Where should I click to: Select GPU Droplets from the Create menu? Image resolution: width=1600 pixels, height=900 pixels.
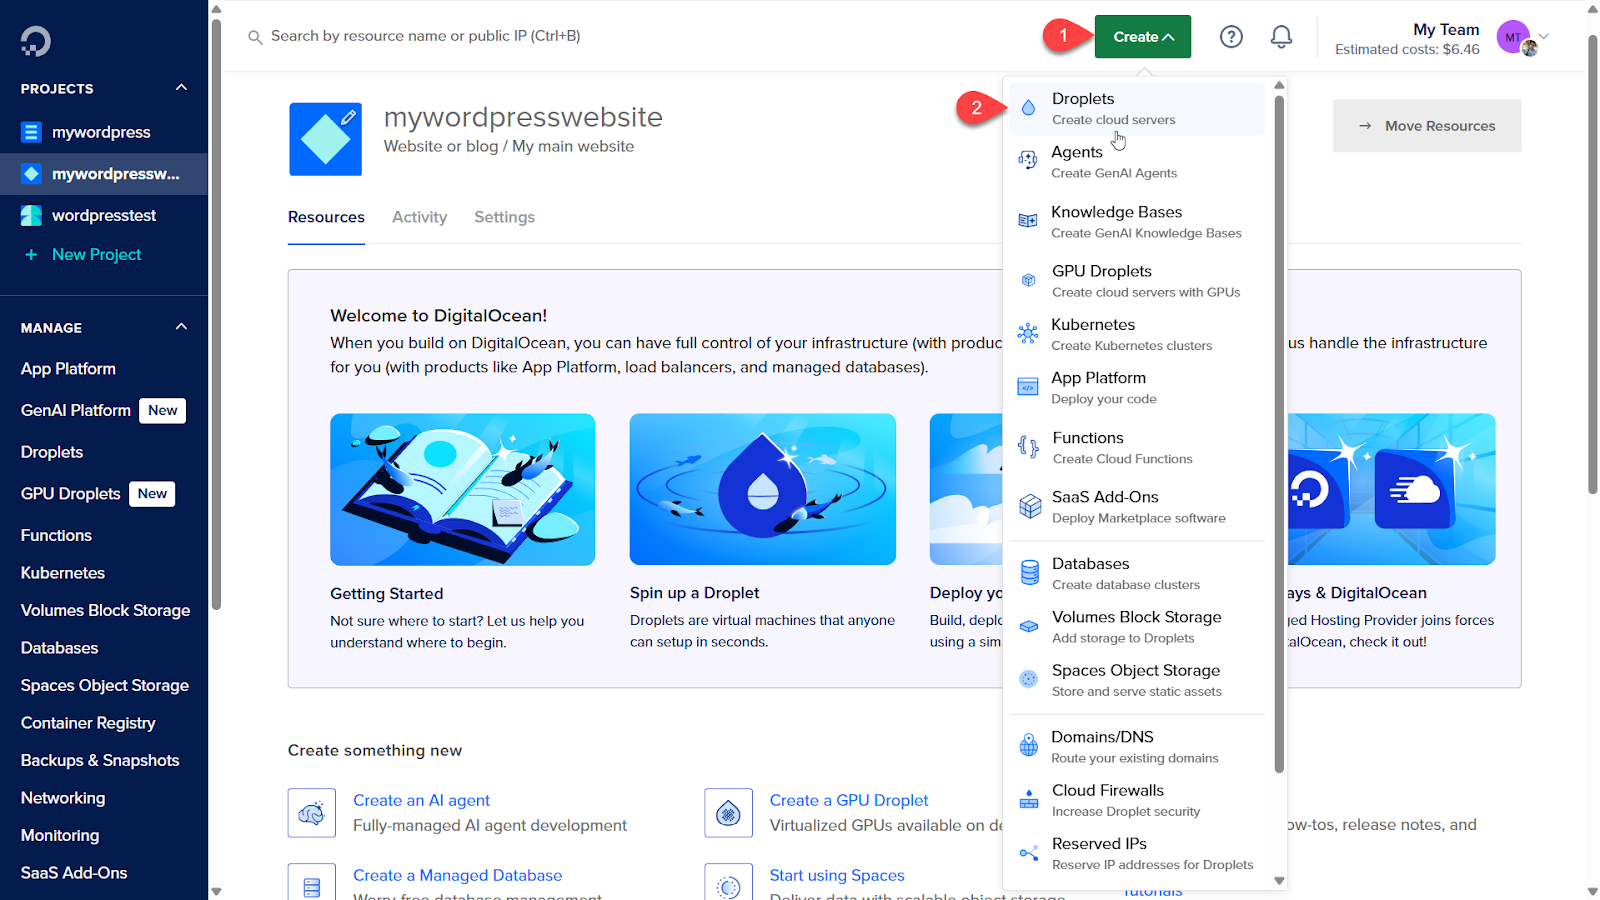click(x=1137, y=280)
